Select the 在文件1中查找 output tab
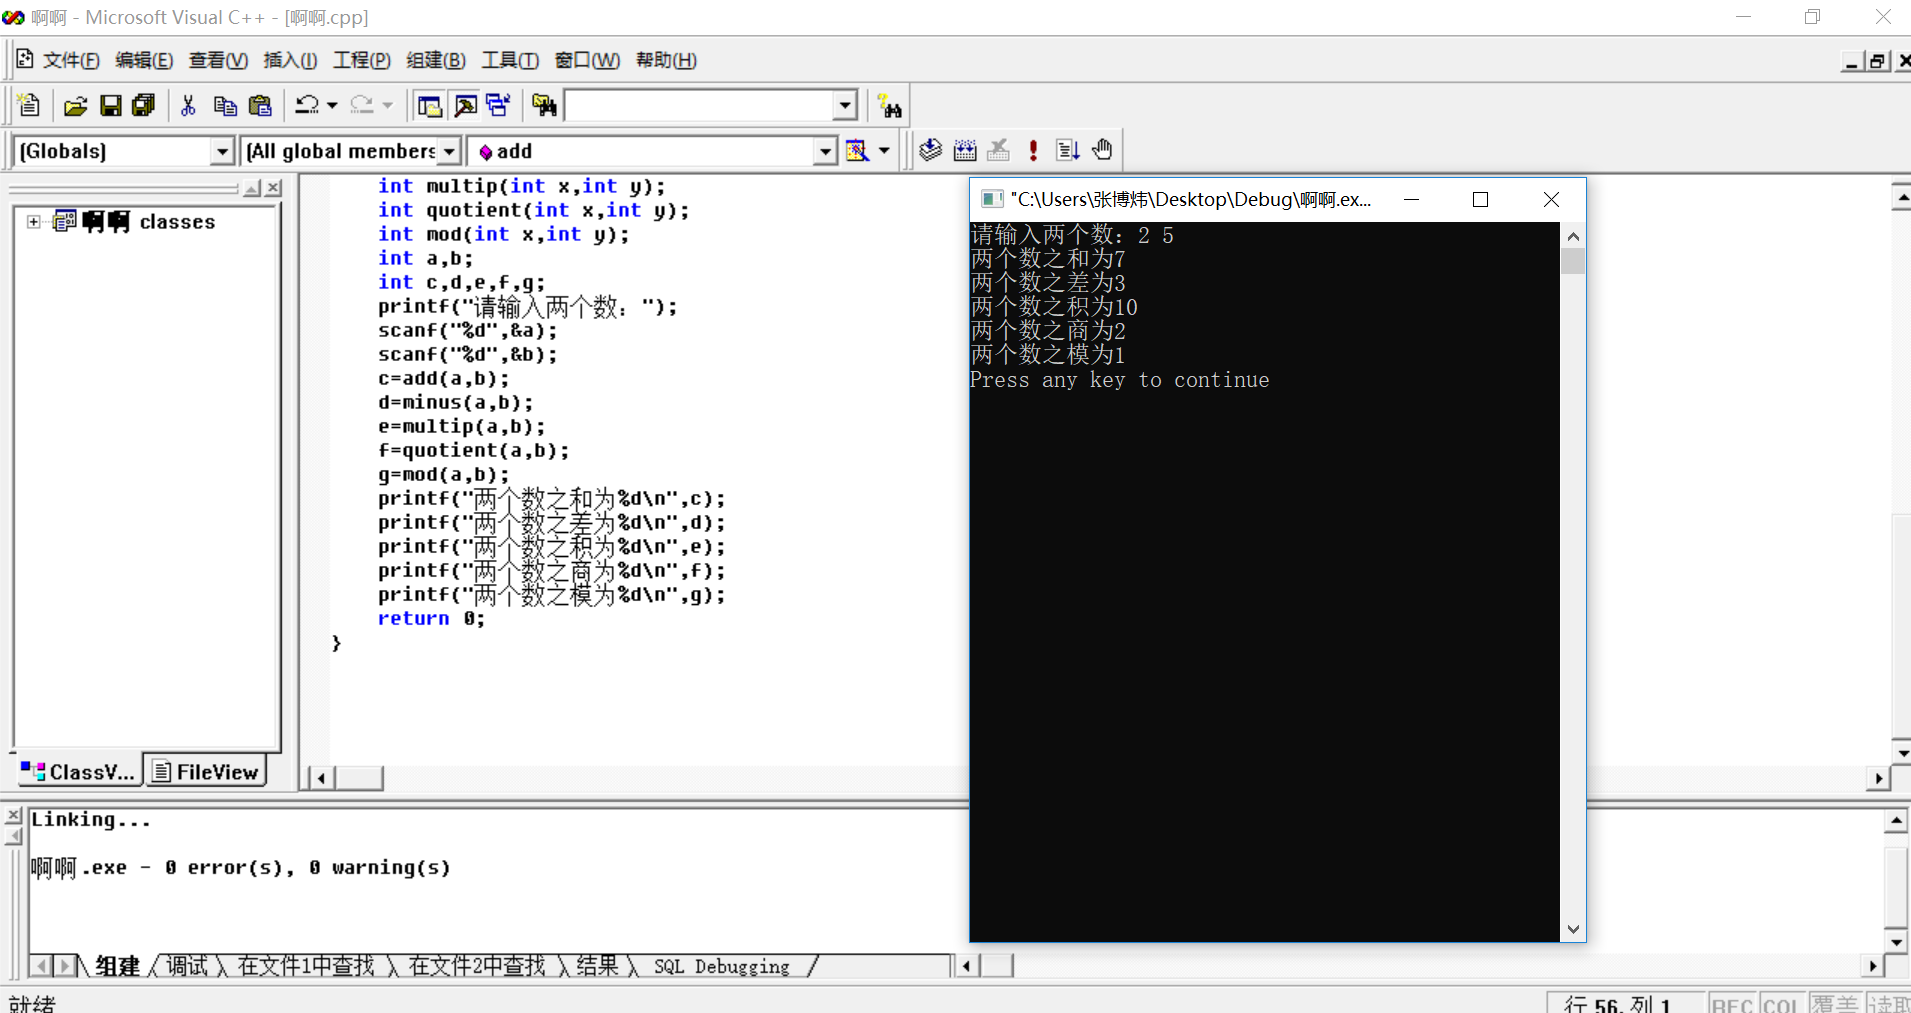This screenshot has height=1013, width=1911. click(x=306, y=966)
